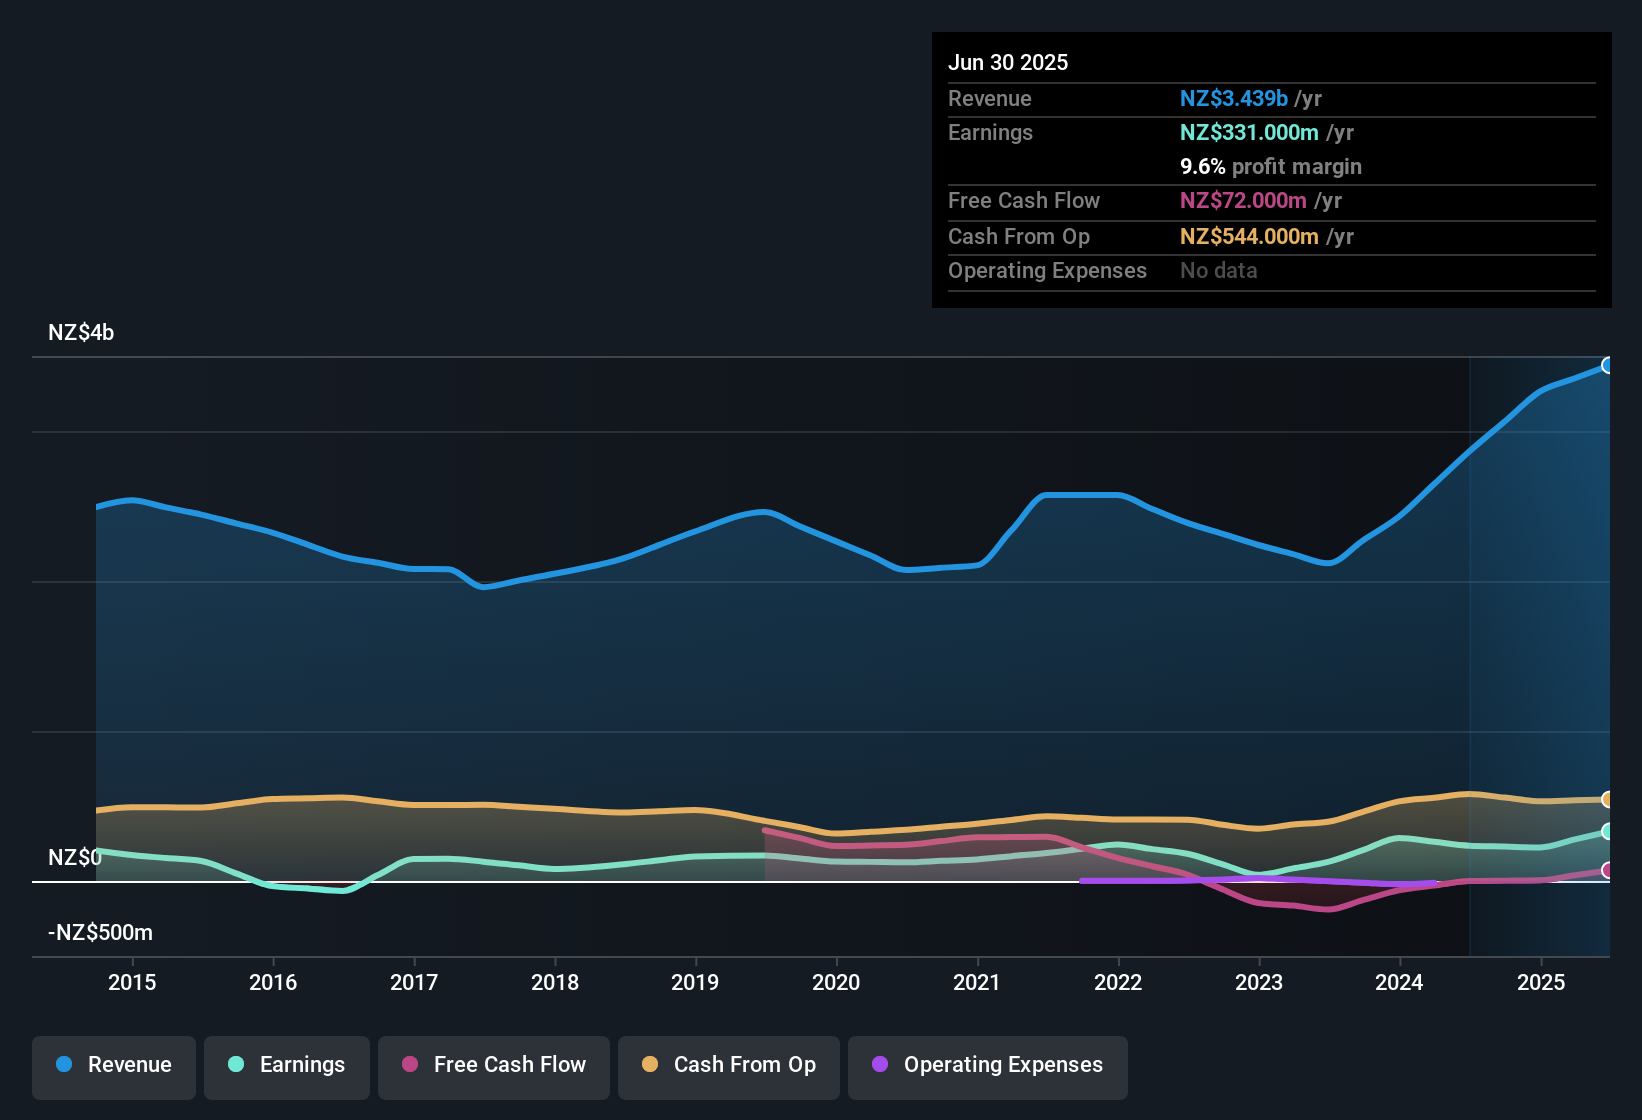
Task: Toggle the Operating Expenses series on
Action: [987, 1066]
